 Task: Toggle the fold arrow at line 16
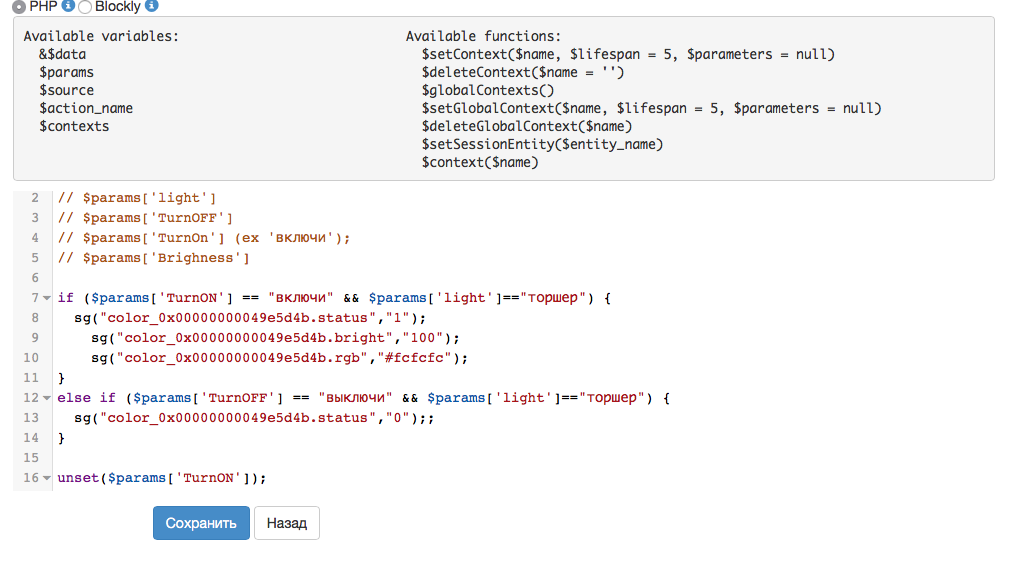point(47,478)
